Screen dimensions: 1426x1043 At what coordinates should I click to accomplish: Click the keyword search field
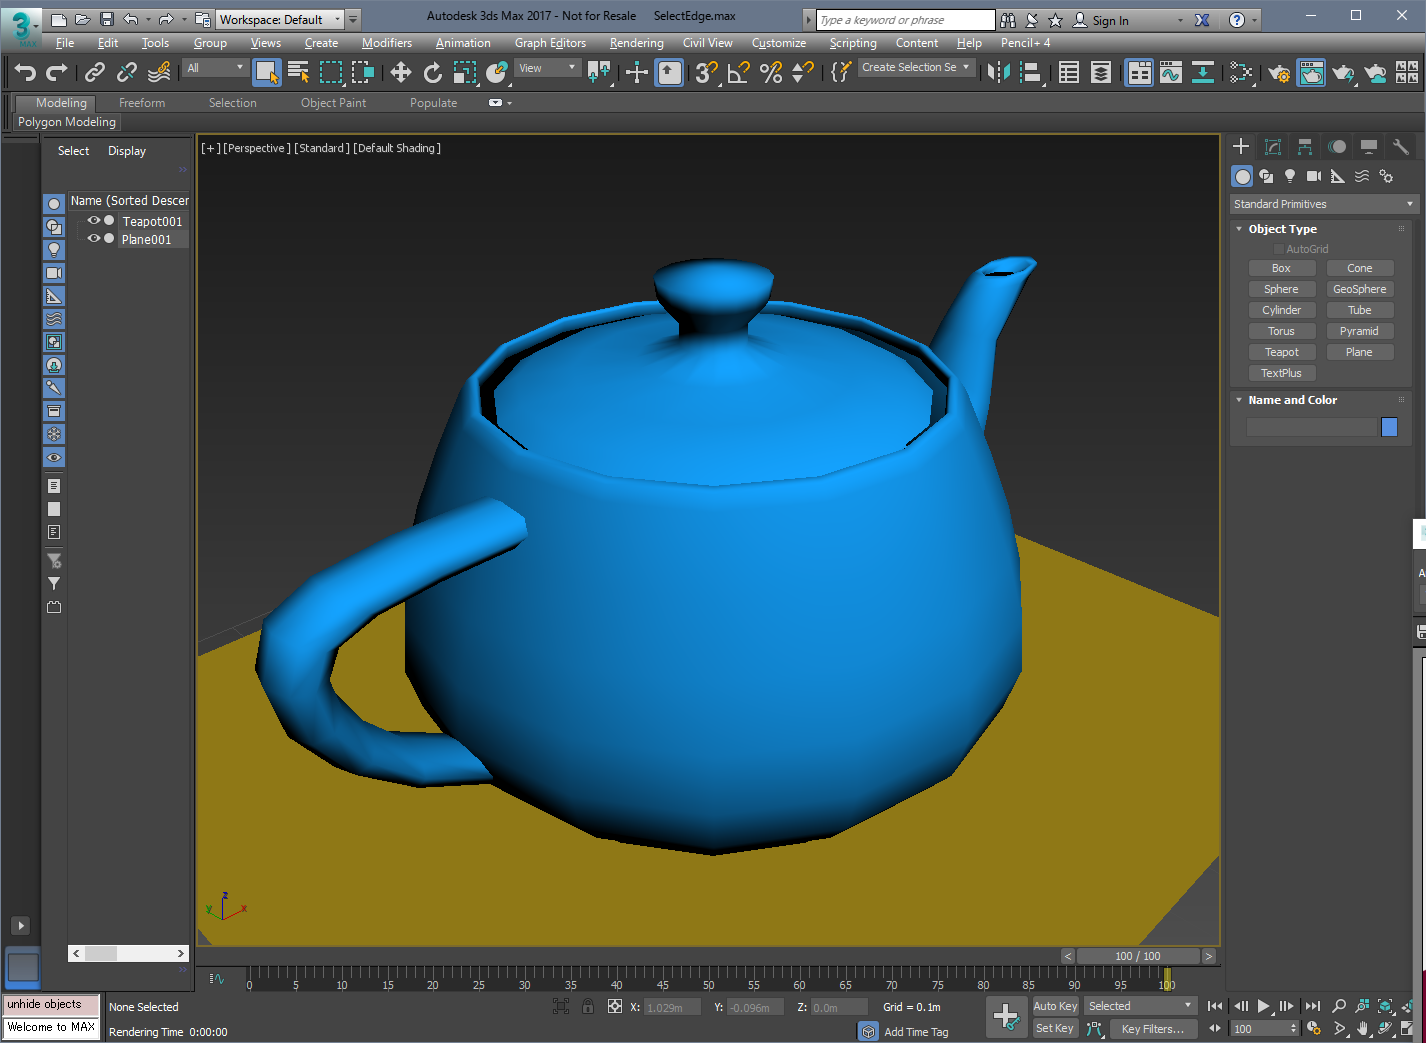click(x=904, y=20)
